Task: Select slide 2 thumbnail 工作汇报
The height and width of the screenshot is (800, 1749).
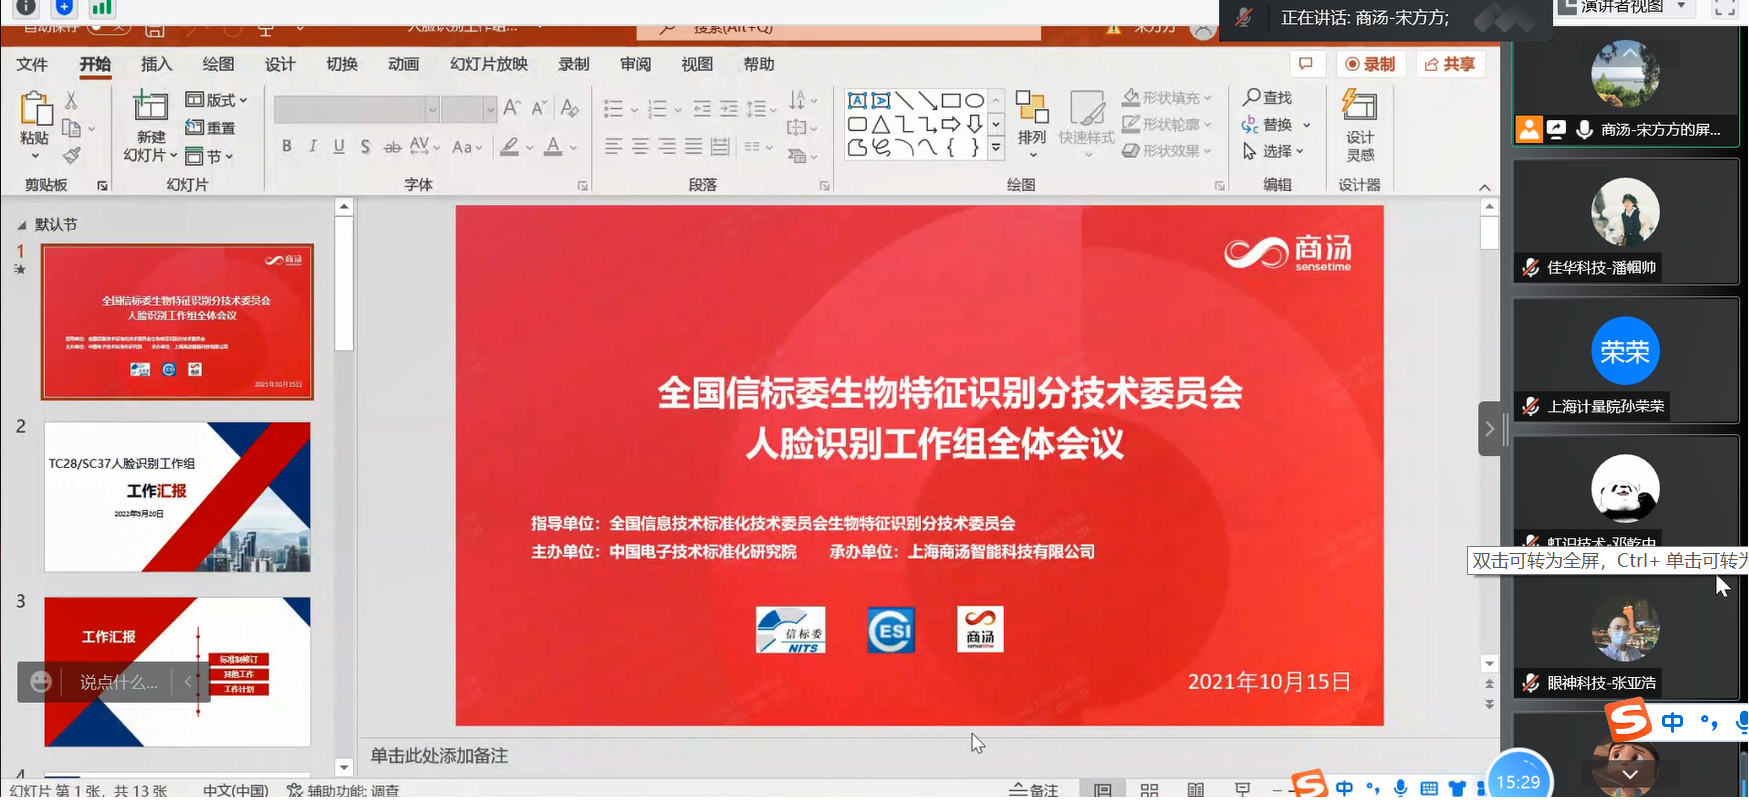Action: pyautogui.click(x=177, y=497)
